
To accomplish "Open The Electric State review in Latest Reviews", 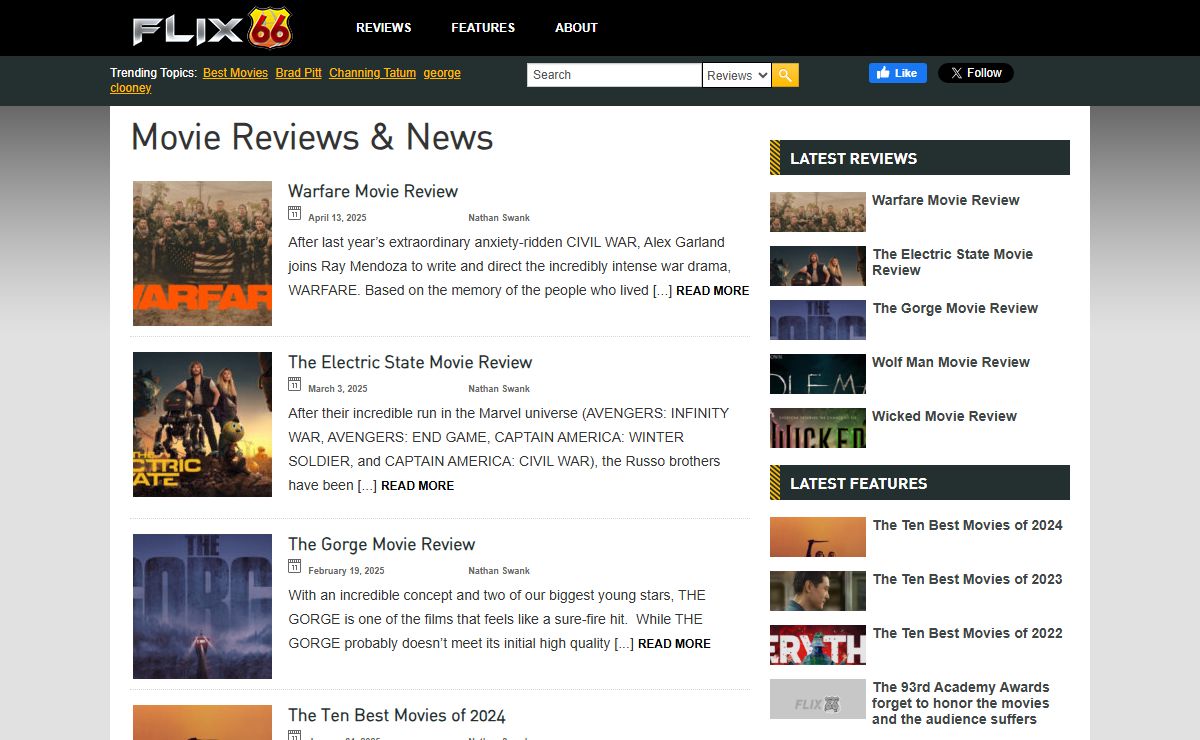I will (x=953, y=262).
